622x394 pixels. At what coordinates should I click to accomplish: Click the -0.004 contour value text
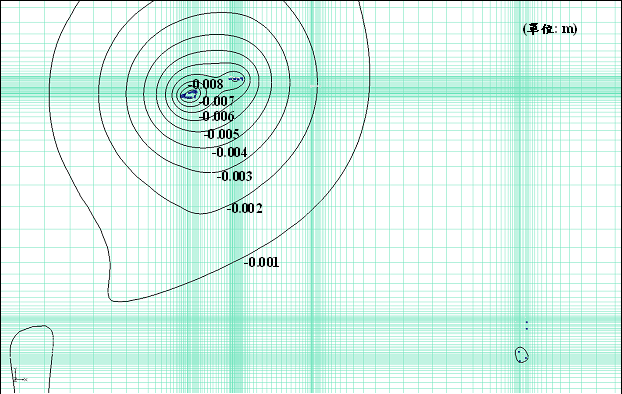coord(230,152)
